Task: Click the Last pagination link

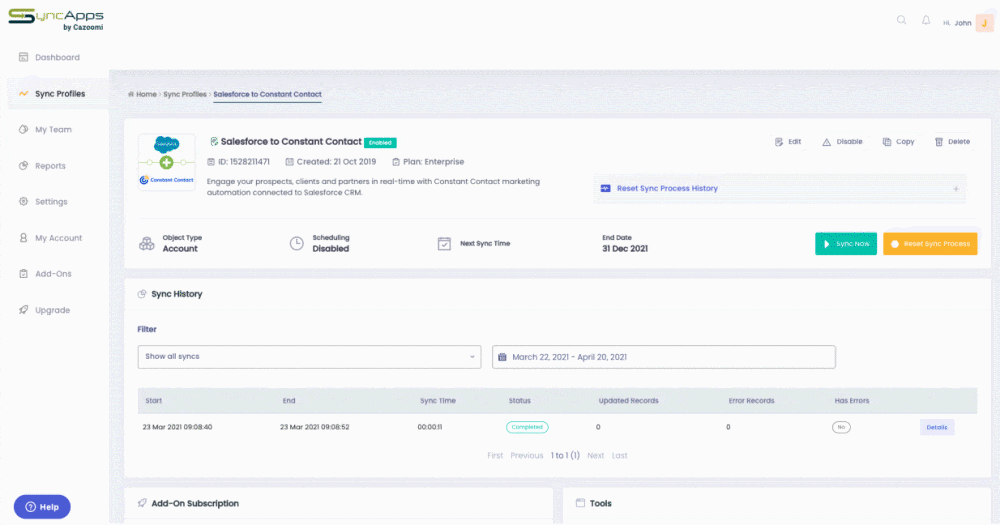Action: (619, 455)
